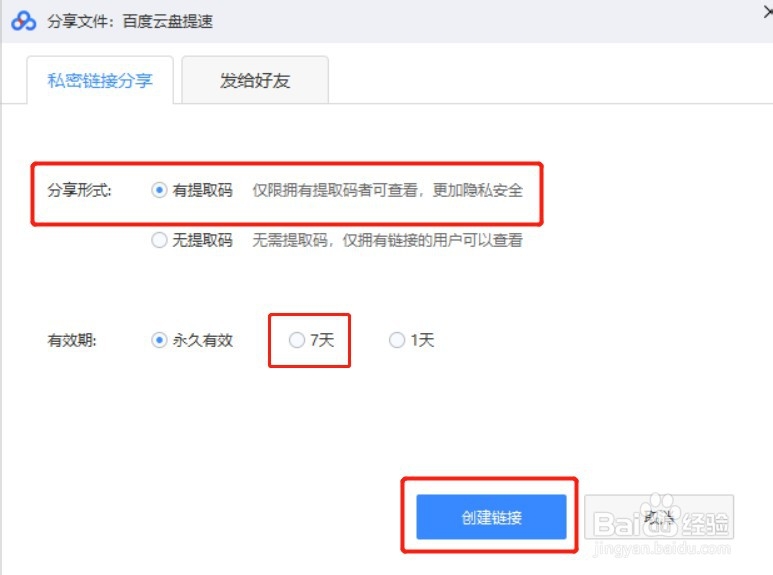The width and height of the screenshot is (773, 575).
Task: Click the 有效期 label
Action: click(72, 340)
